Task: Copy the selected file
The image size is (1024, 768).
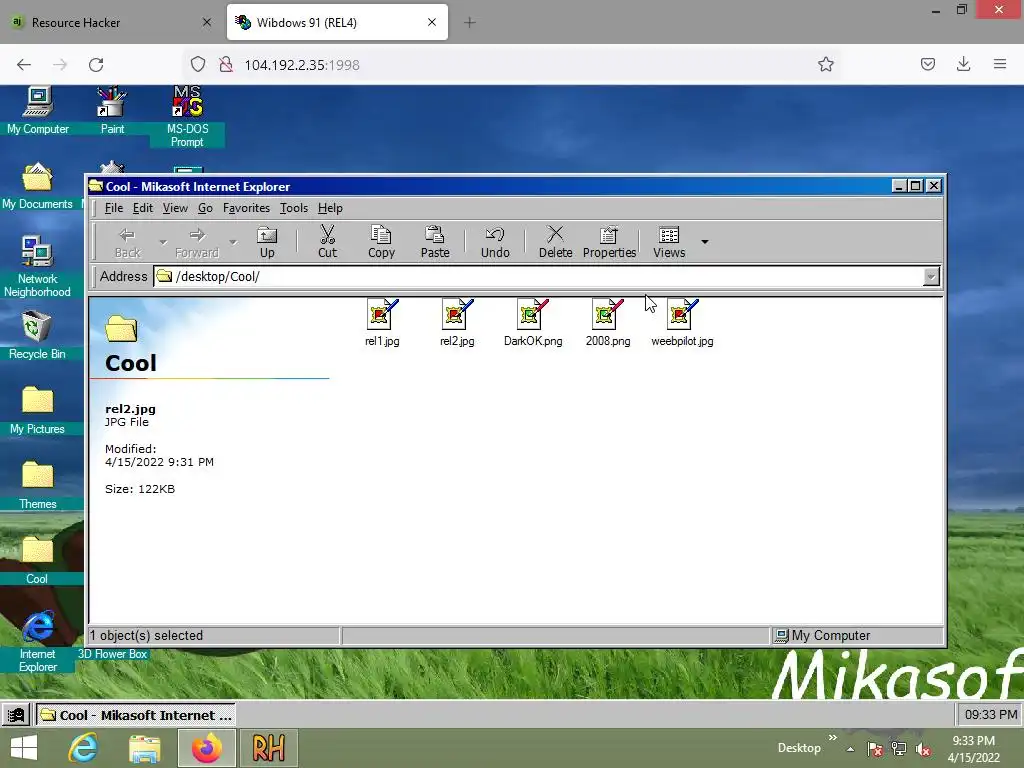Action: [x=381, y=242]
